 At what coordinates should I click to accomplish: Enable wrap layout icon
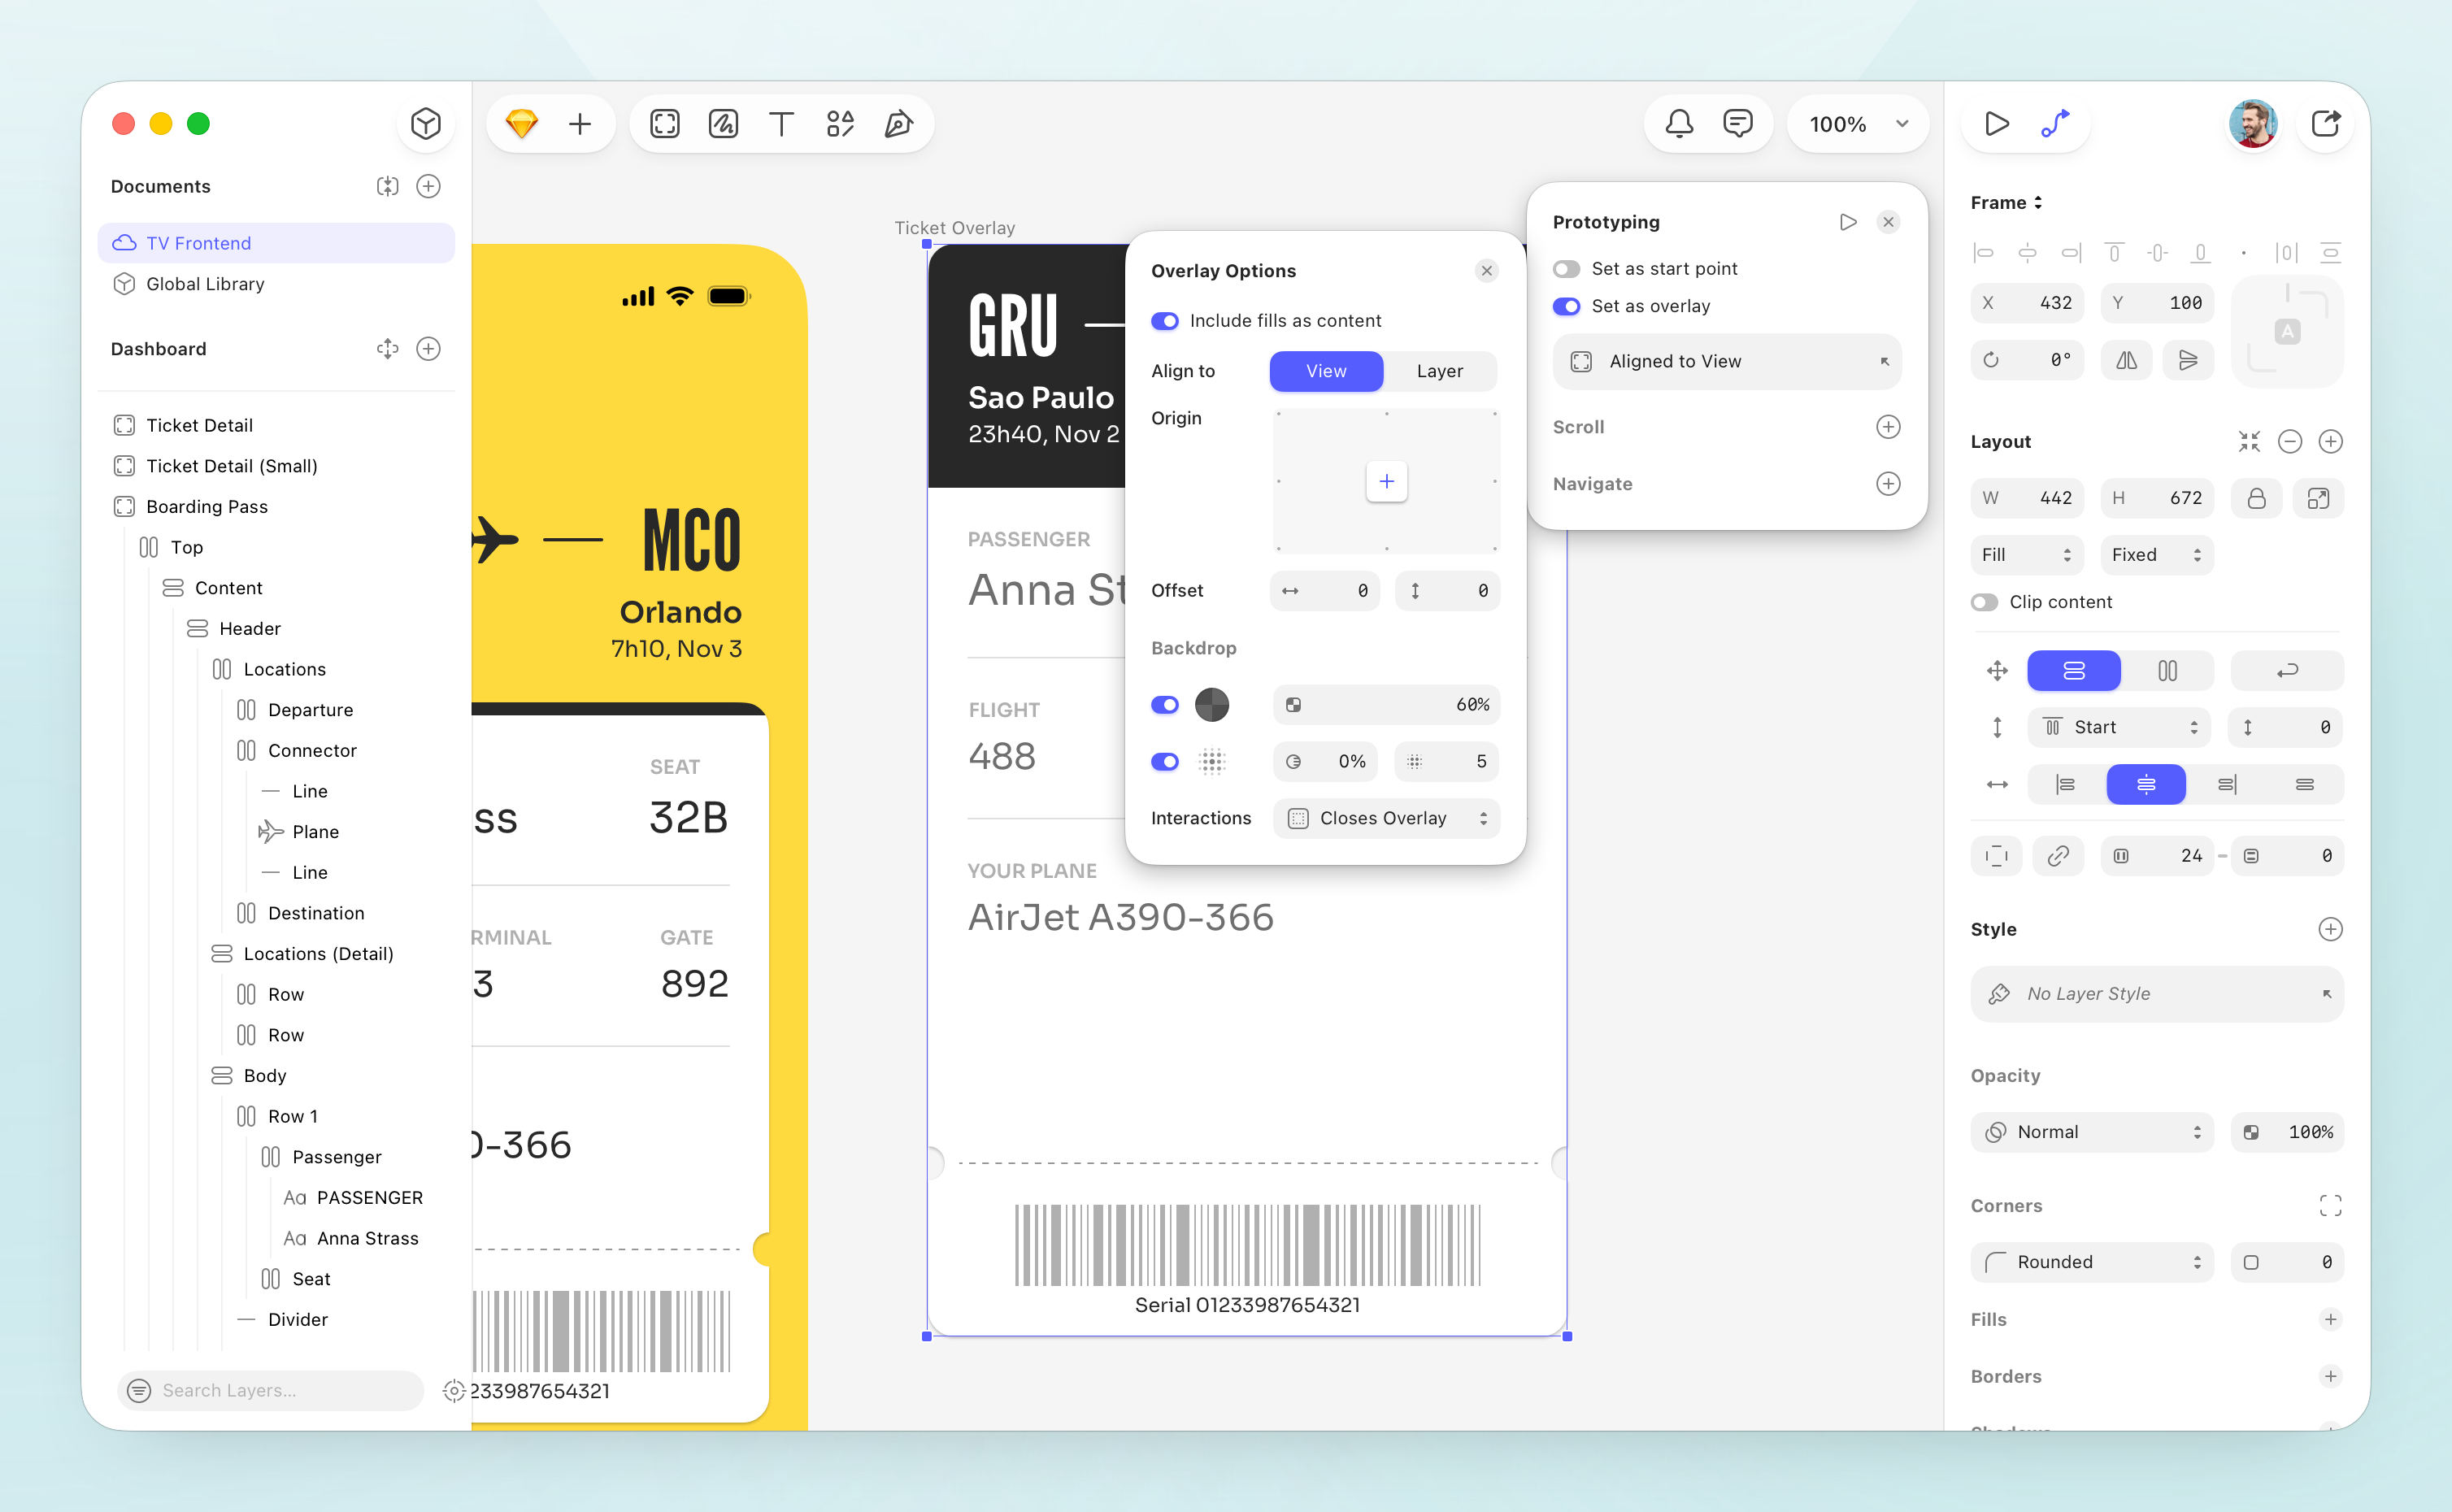coord(2287,670)
